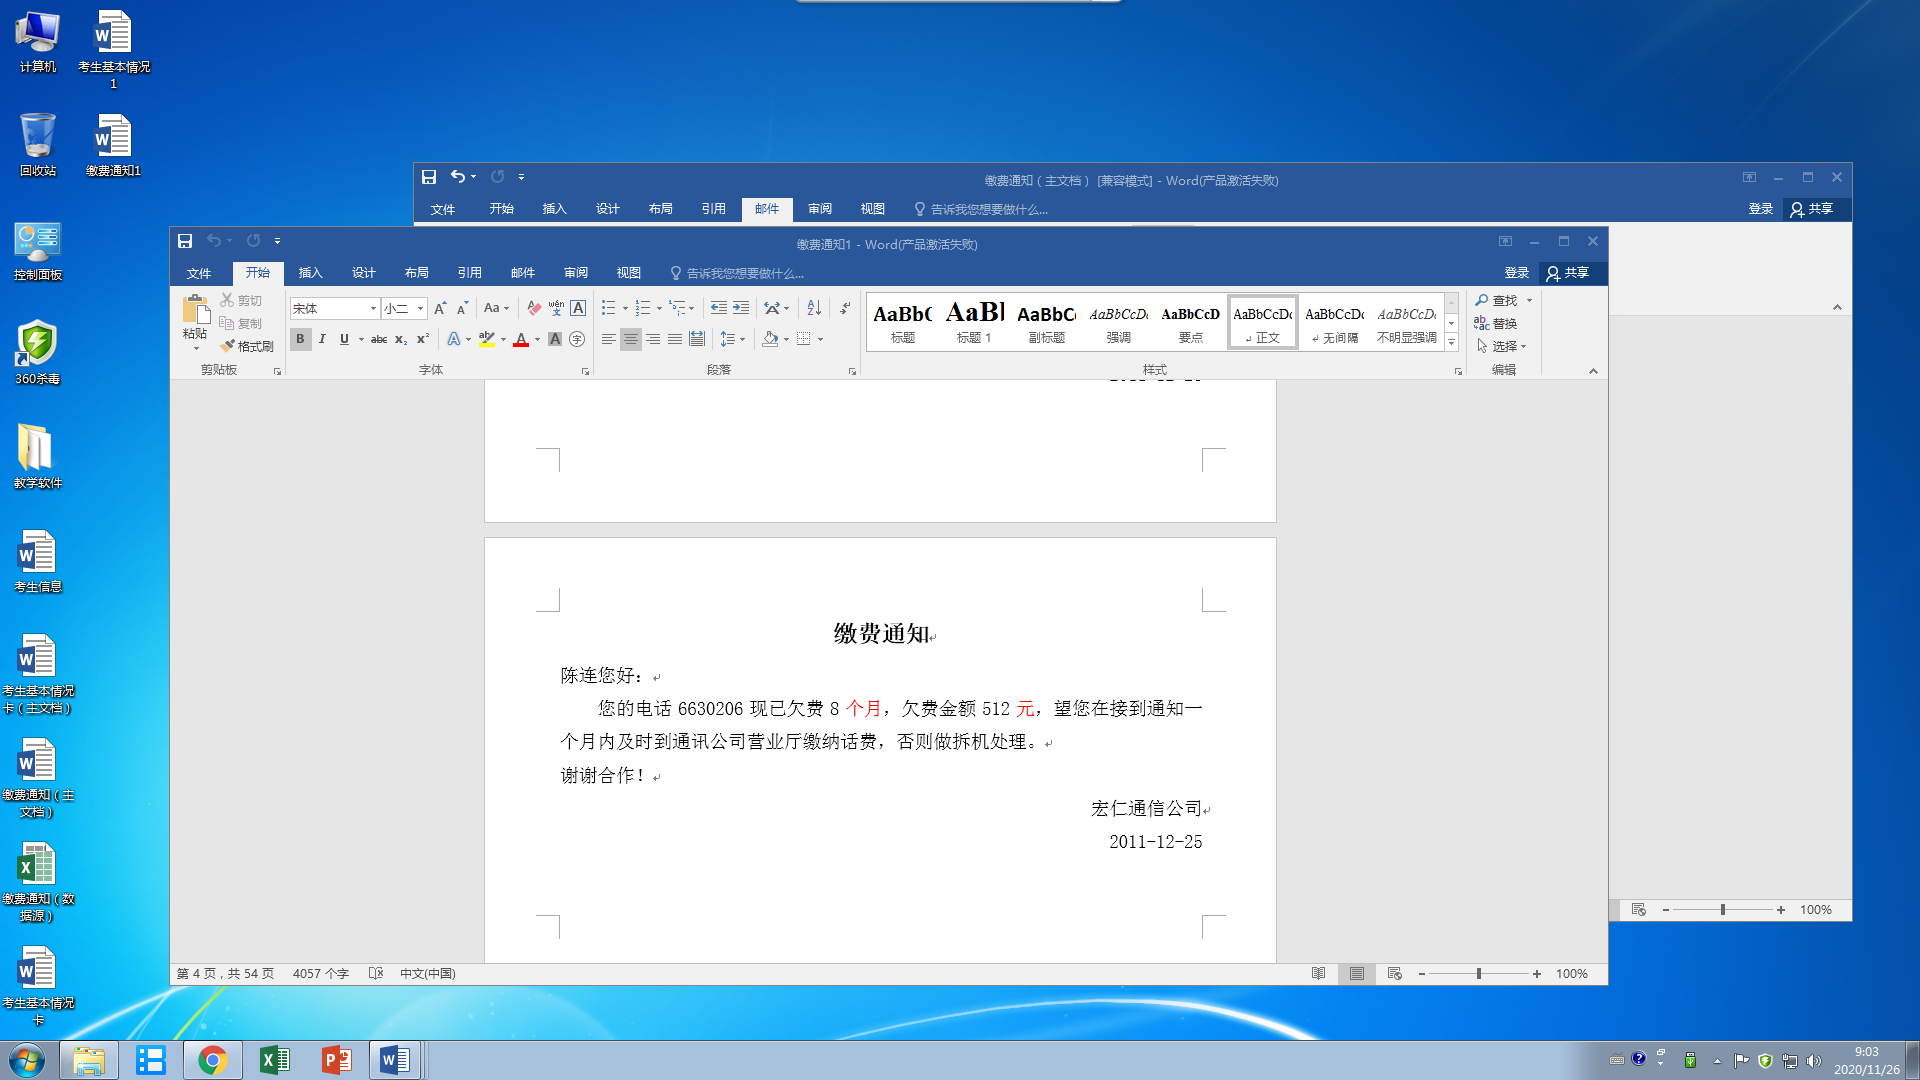Apply superscript formatting
Image resolution: width=1920 pixels, height=1080 pixels.
coord(422,339)
